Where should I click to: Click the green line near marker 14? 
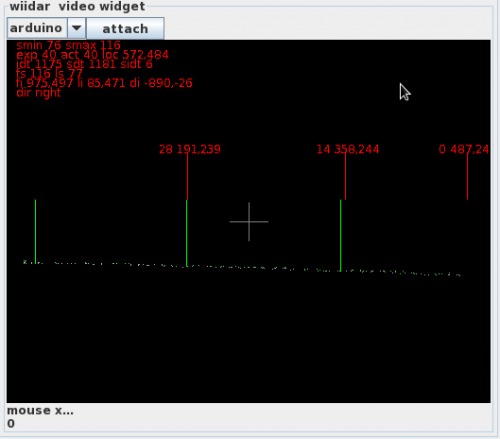click(x=340, y=236)
